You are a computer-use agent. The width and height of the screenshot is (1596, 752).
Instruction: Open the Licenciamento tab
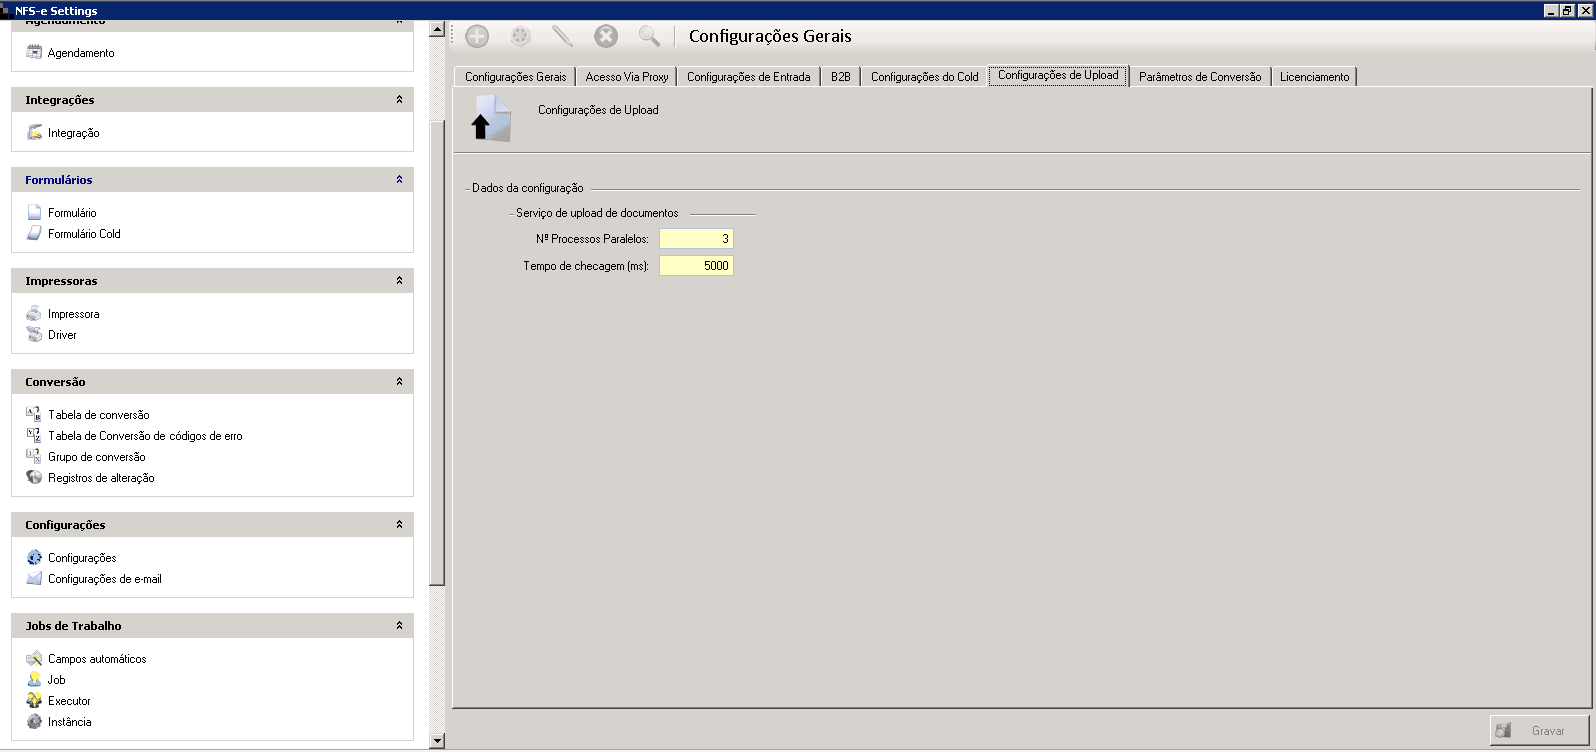[x=1314, y=77]
